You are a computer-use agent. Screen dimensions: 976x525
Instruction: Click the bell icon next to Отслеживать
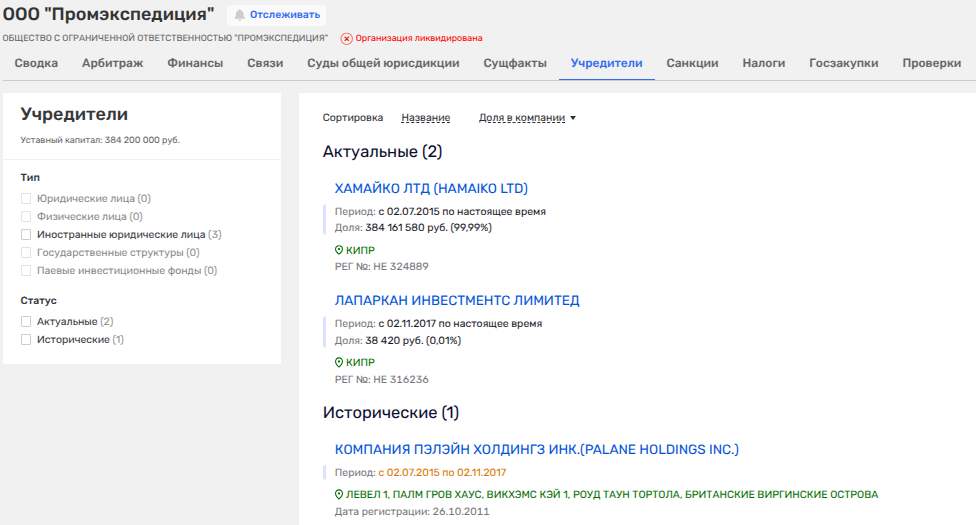240,15
